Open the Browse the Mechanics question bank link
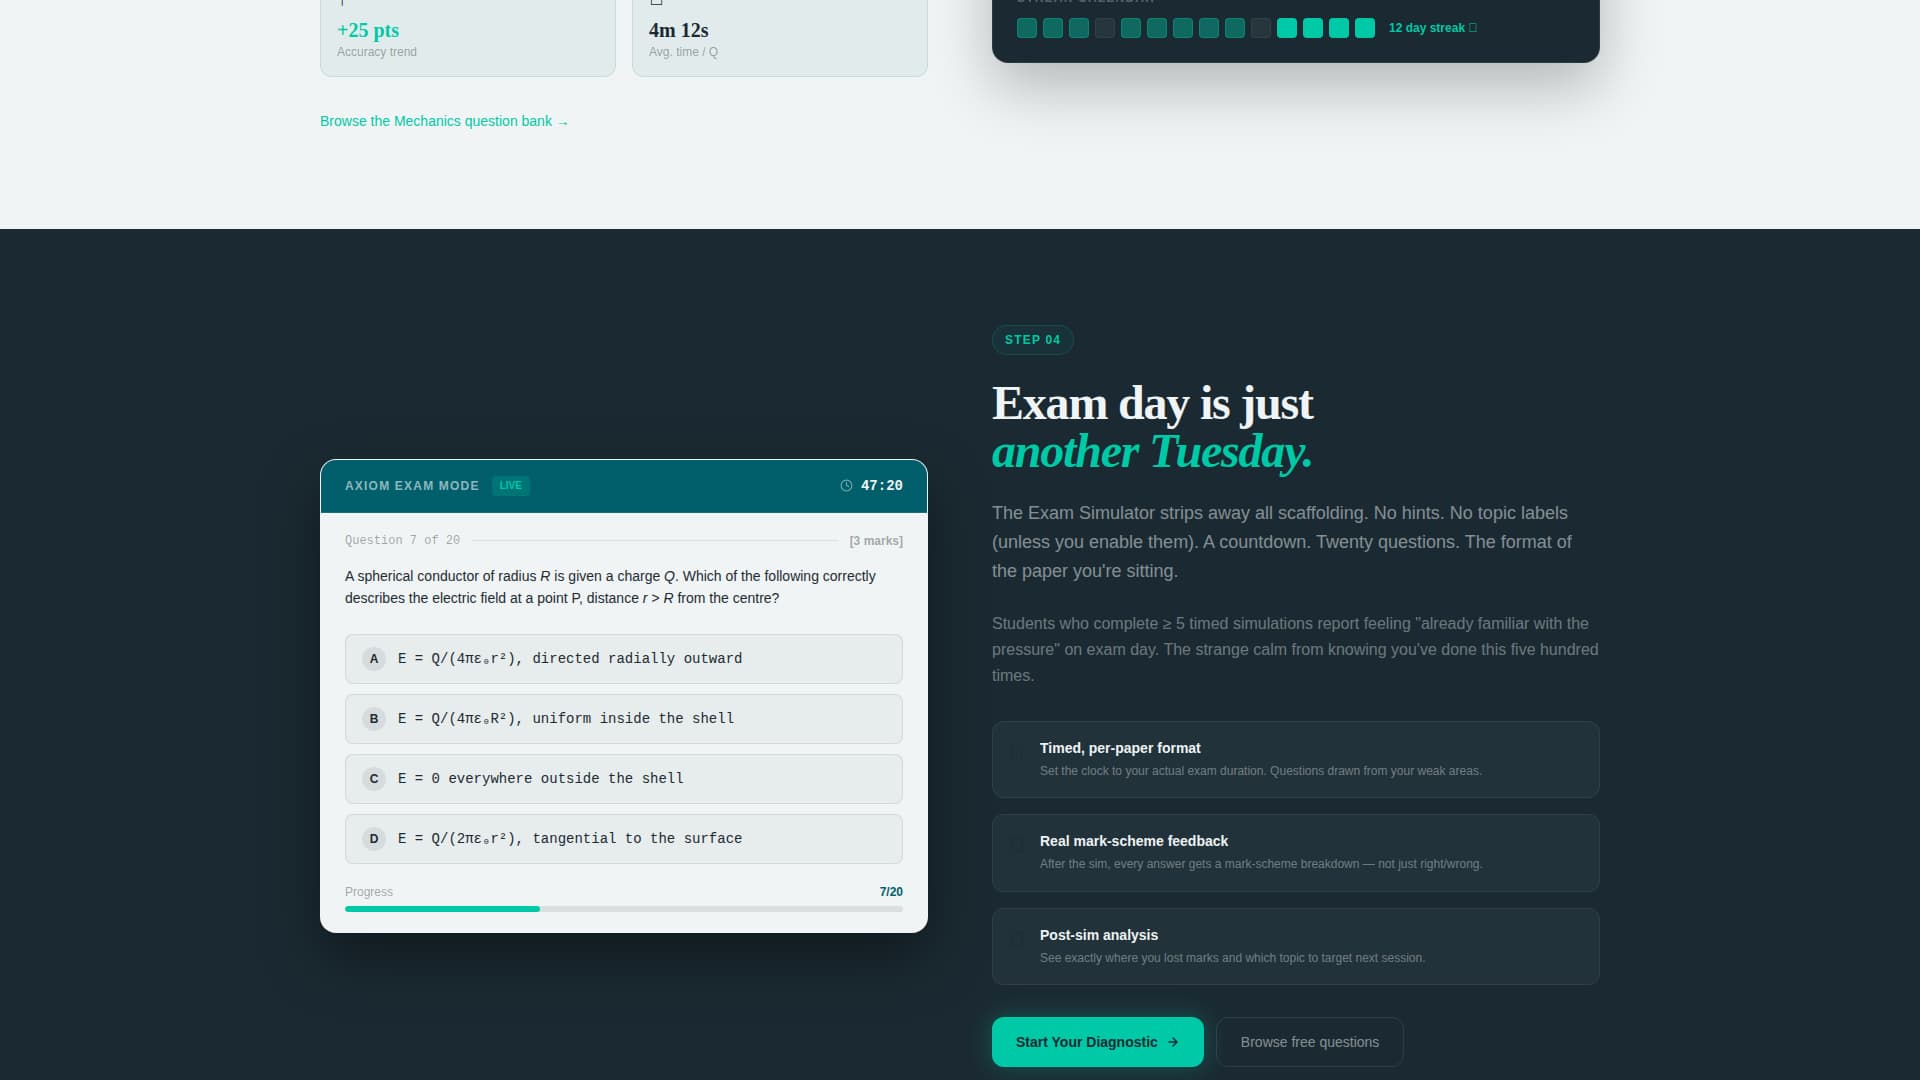This screenshot has height=1080, width=1920. point(444,121)
